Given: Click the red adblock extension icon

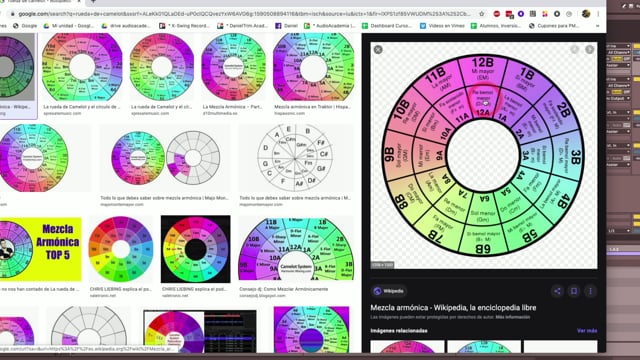Looking at the screenshot, I should pos(497,14).
